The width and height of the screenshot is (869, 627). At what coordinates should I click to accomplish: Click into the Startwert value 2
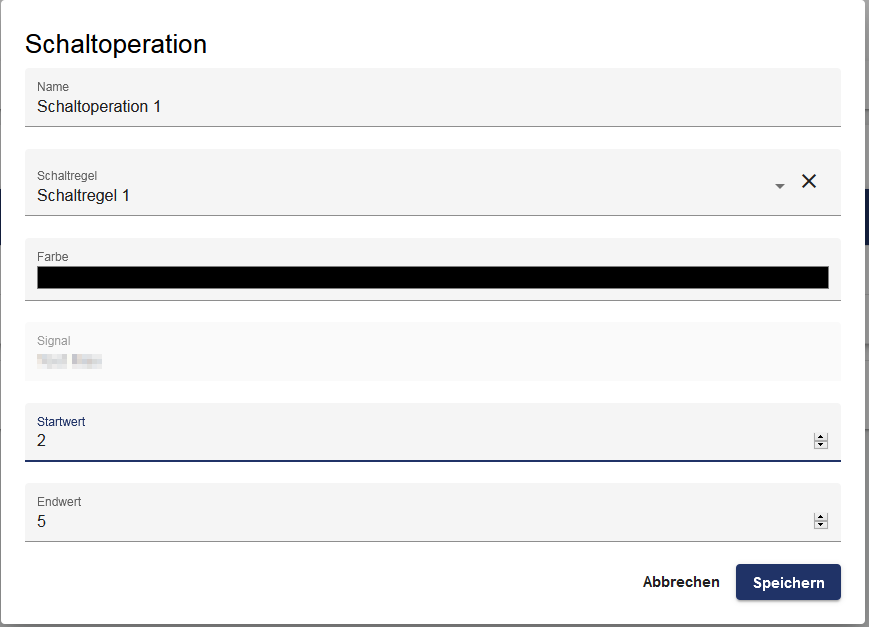400,441
